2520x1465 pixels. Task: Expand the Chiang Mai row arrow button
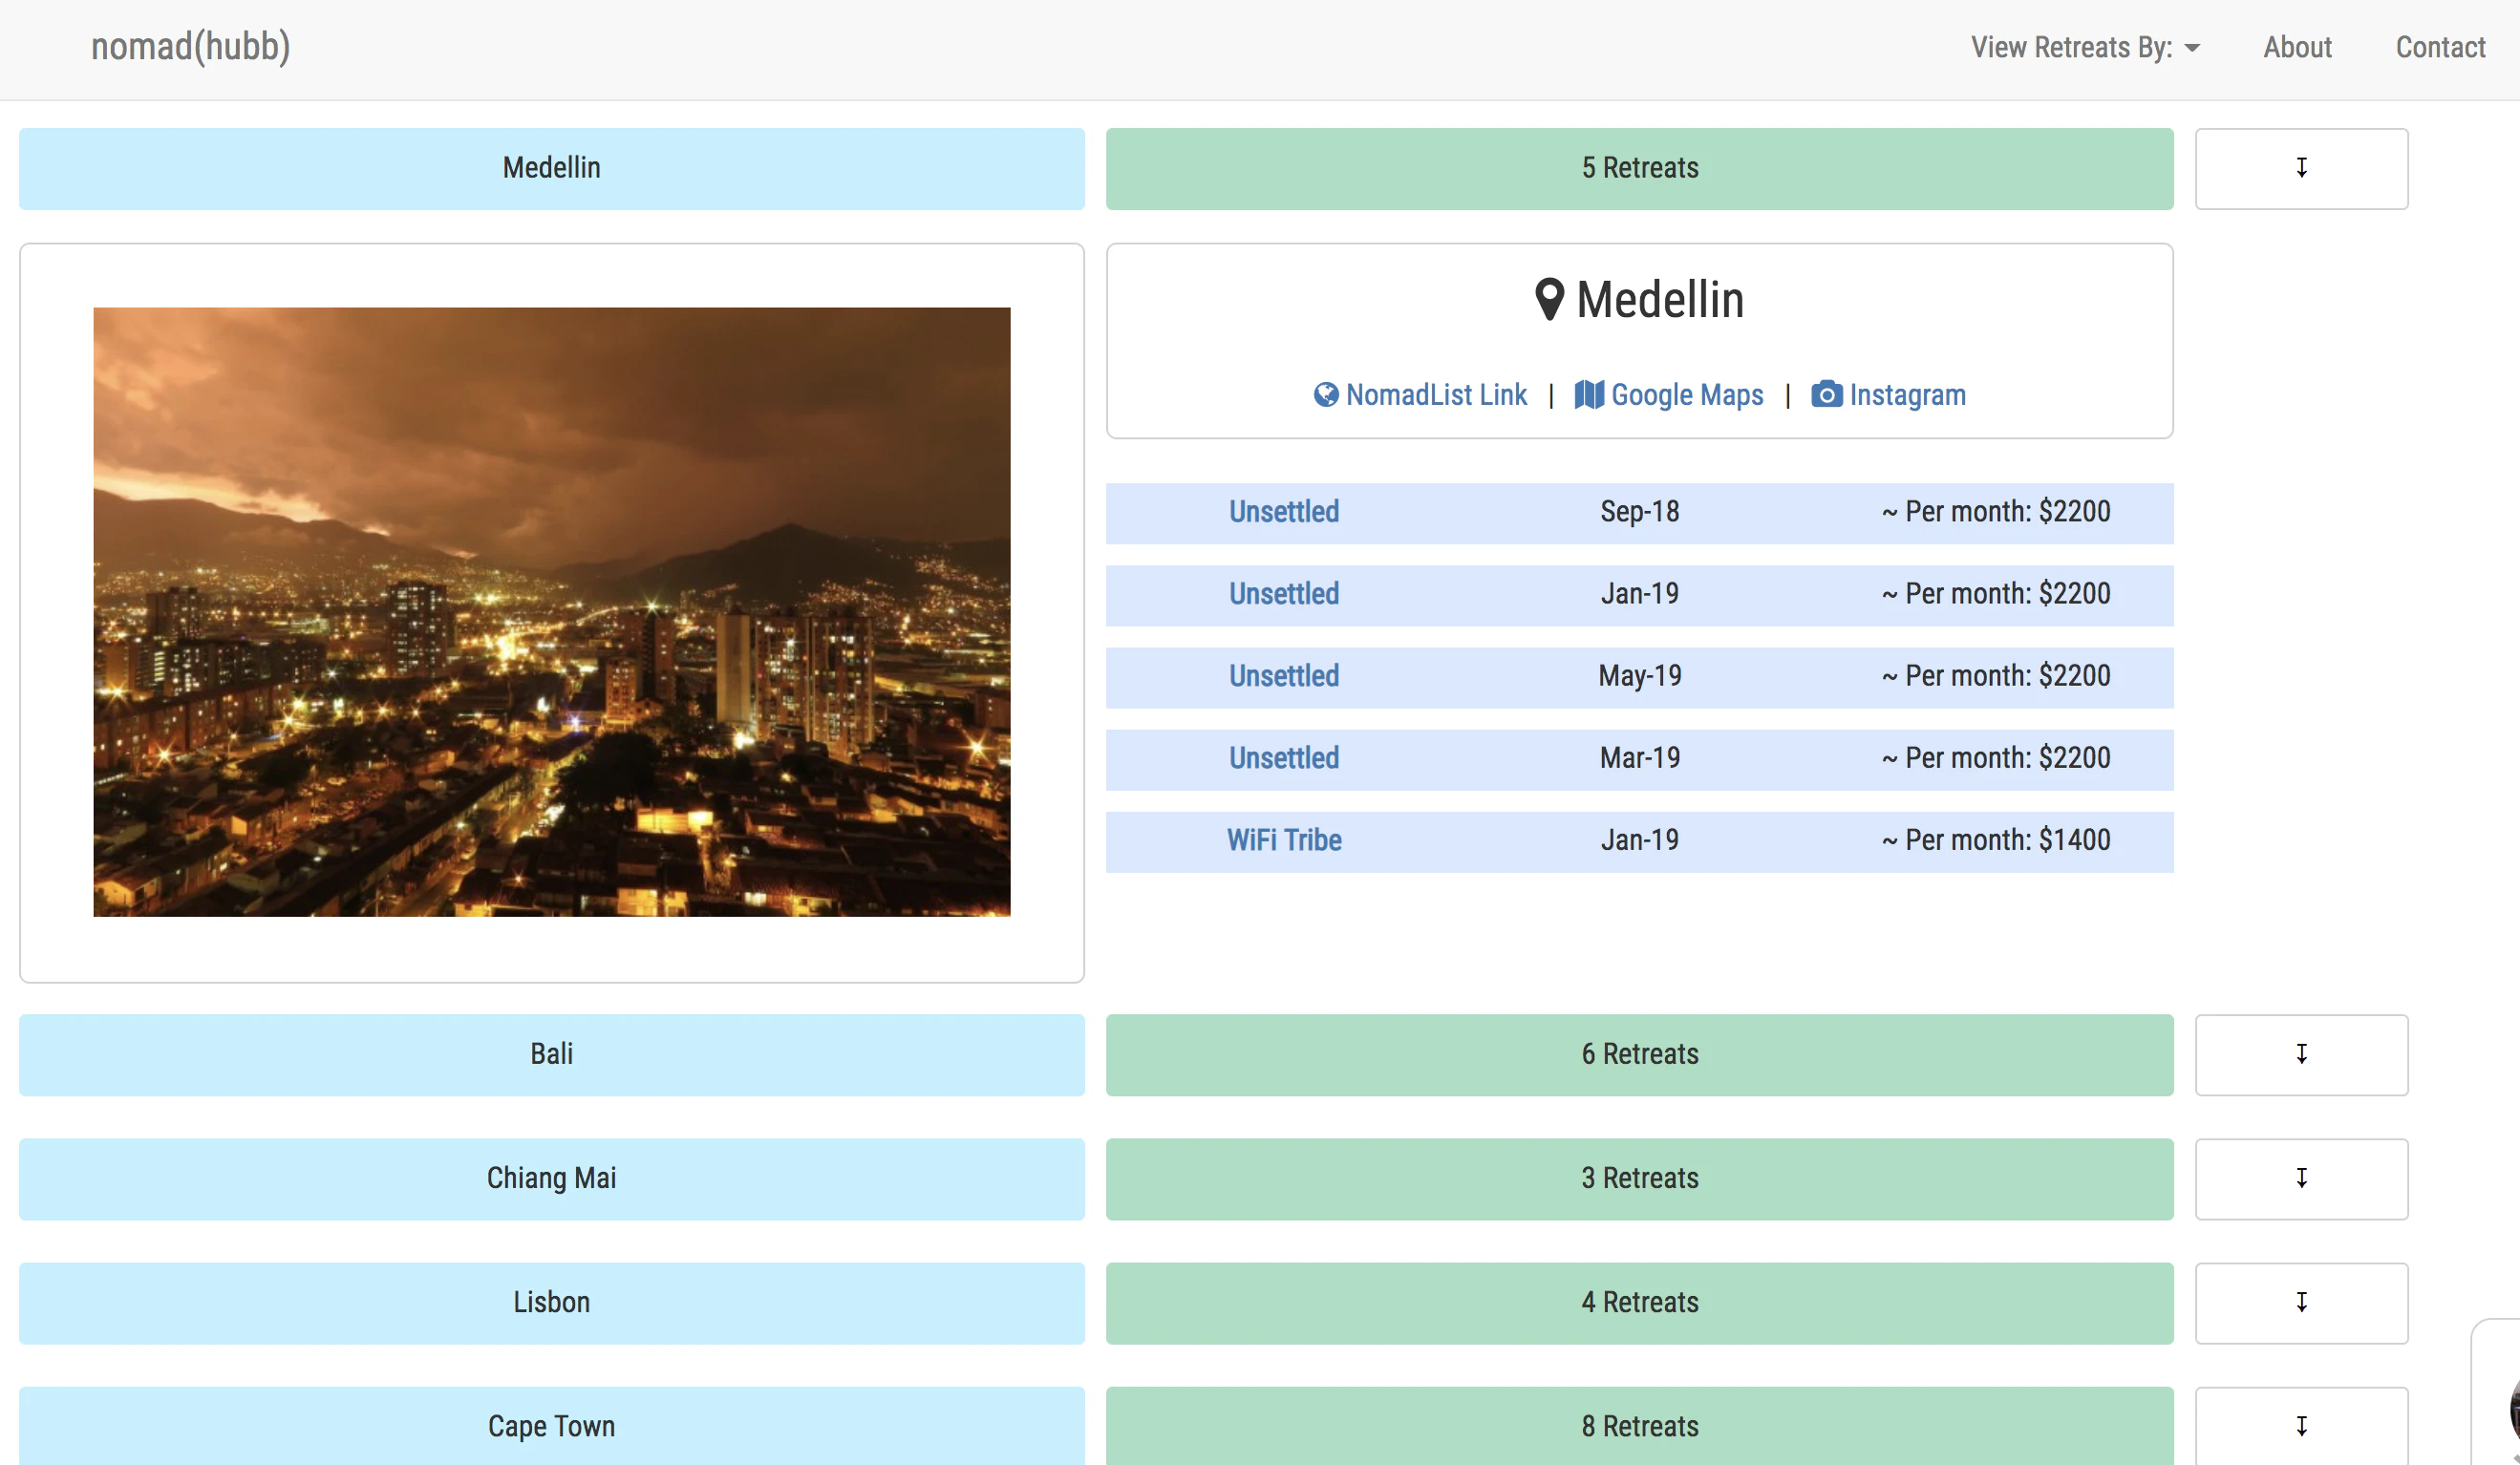pyautogui.click(x=2300, y=1178)
